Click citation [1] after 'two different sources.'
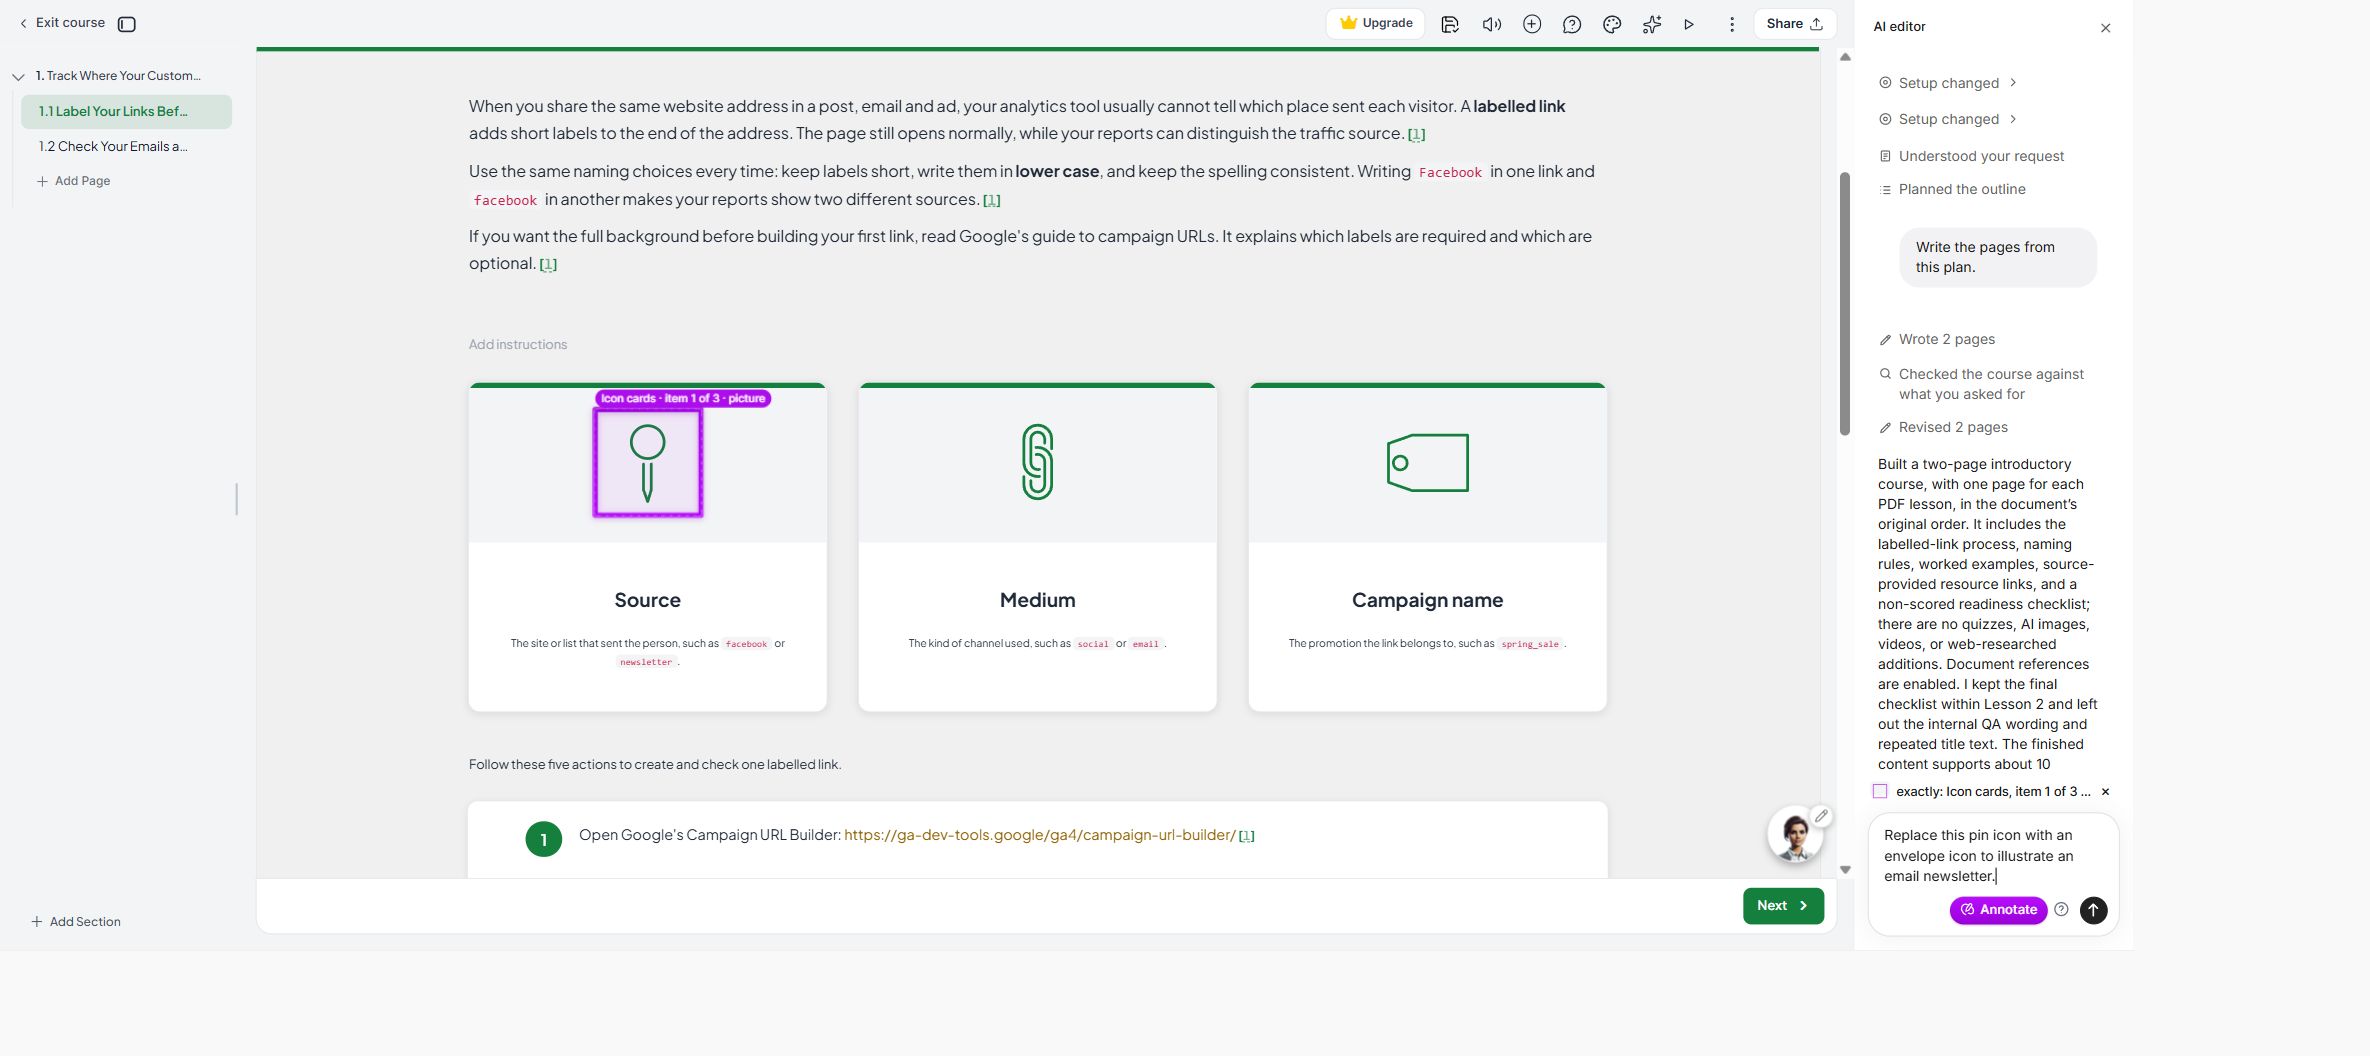2370x1056 pixels. pos(991,200)
